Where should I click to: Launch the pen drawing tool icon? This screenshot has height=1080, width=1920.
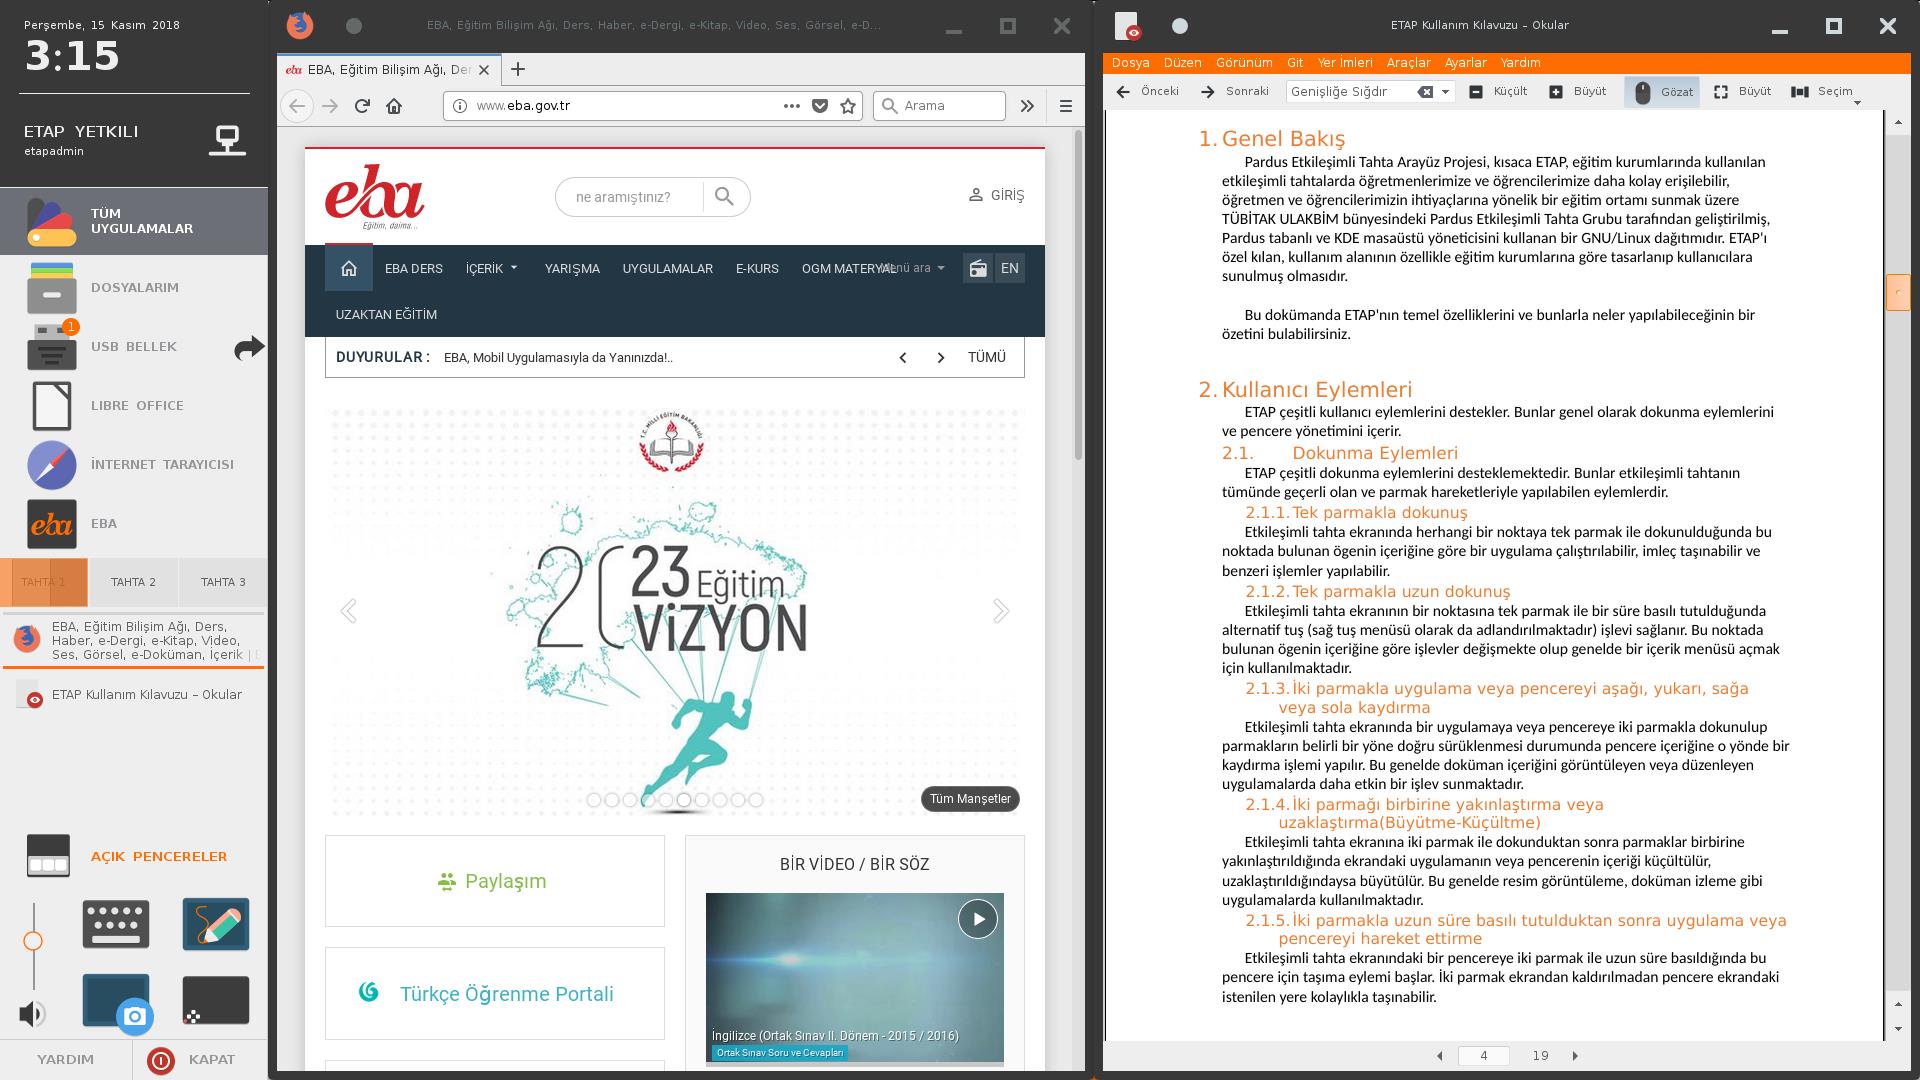click(x=216, y=923)
